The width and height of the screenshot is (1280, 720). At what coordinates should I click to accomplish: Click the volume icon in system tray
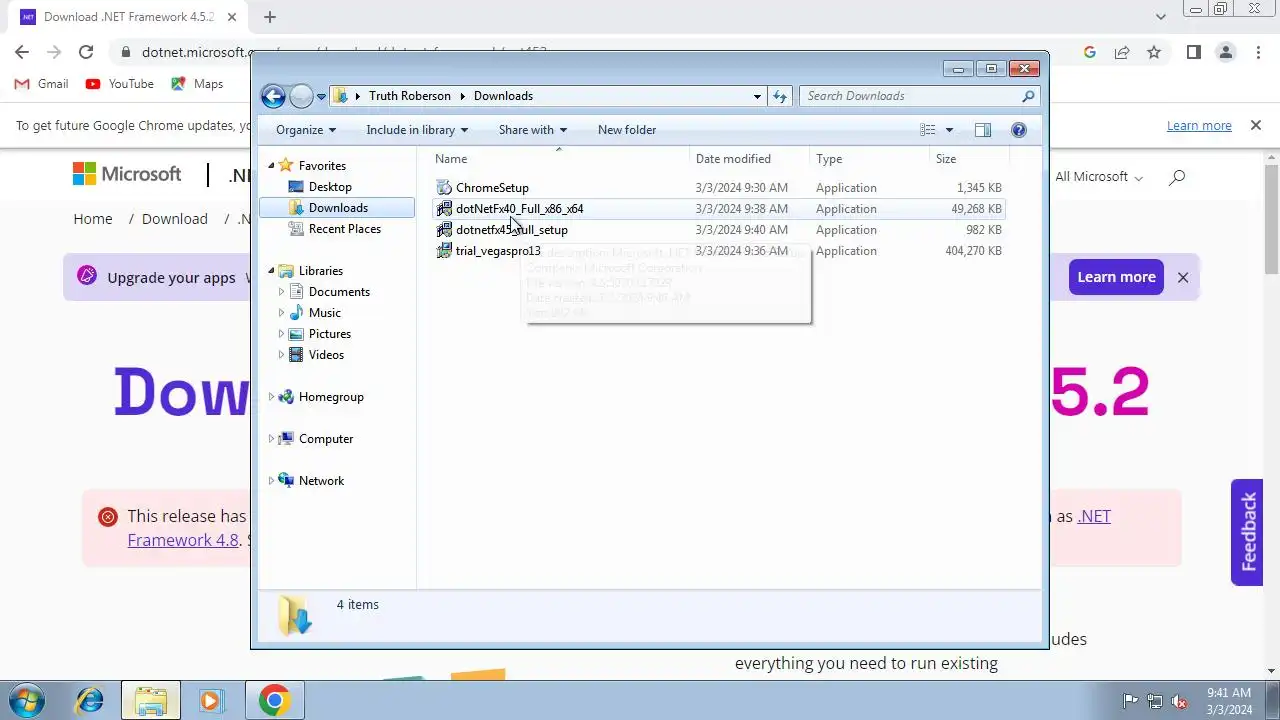1179,701
